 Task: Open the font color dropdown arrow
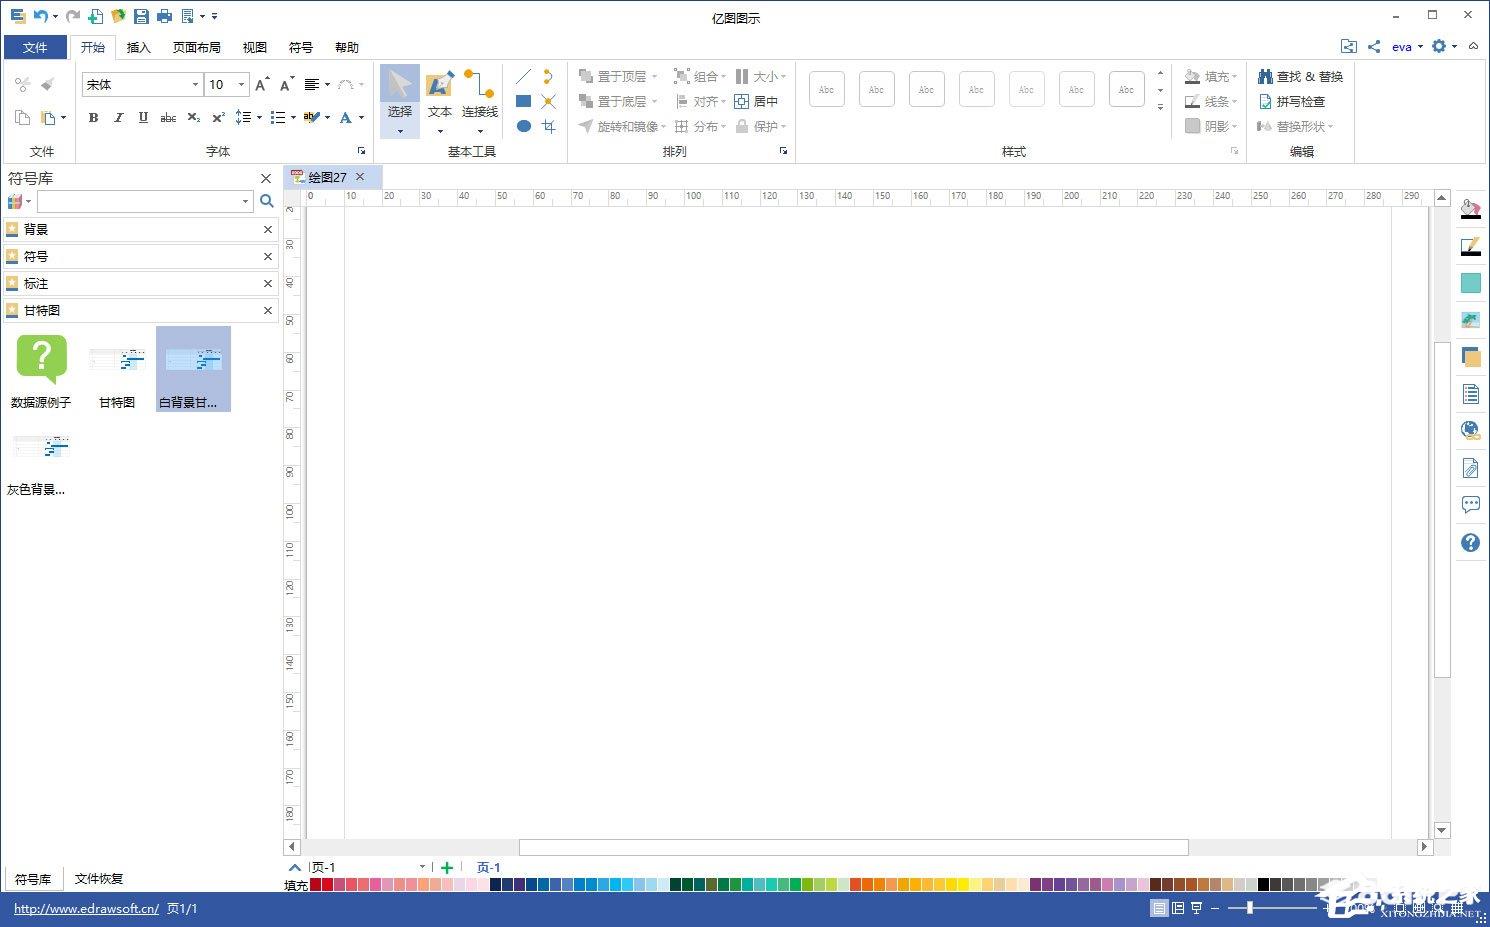coord(361,118)
